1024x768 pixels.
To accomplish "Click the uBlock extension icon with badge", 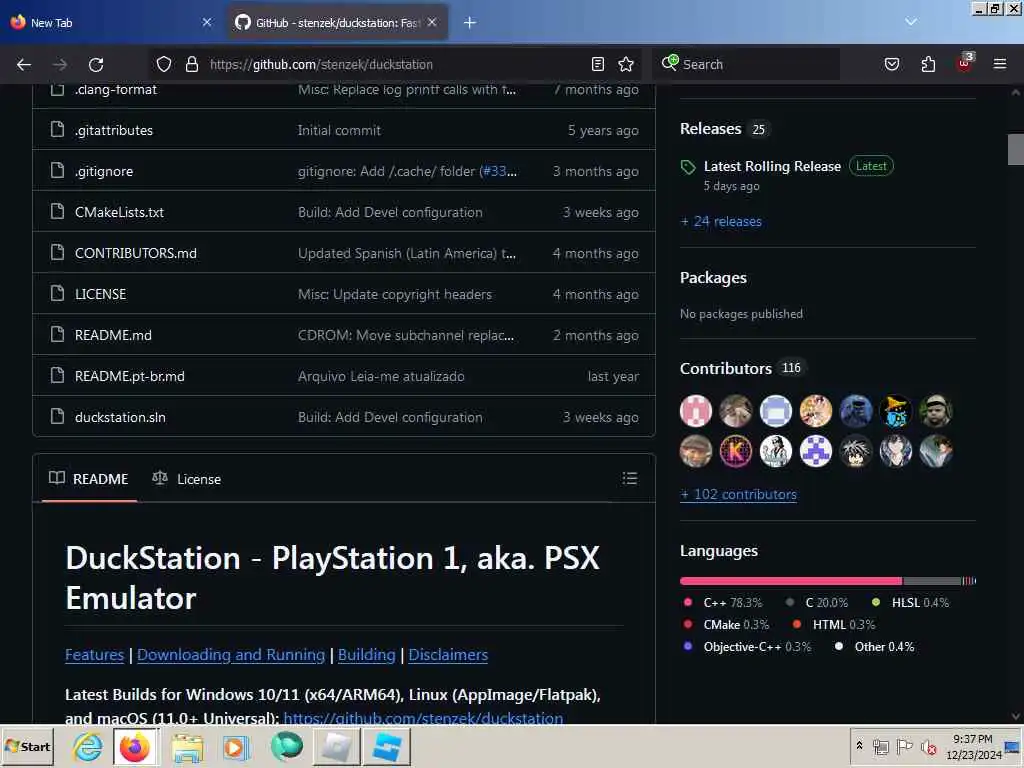I will [965, 63].
